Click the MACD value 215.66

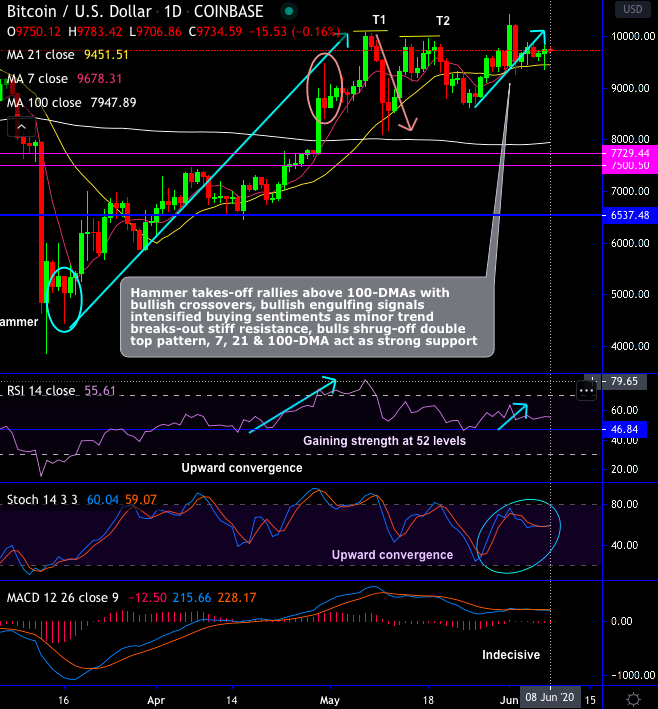[192, 598]
